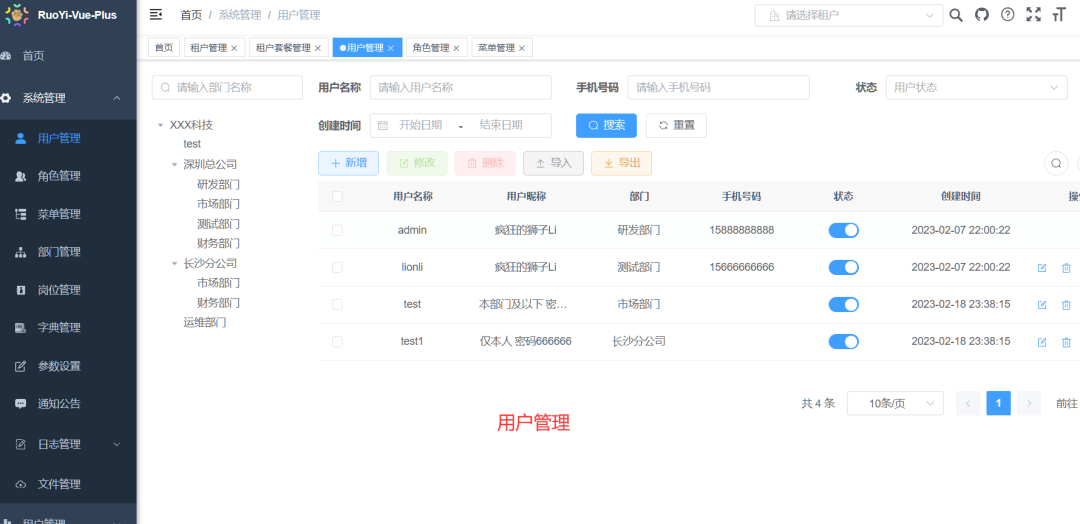Toggle fullscreen mode icon
This screenshot has width=1080, height=524.
(x=1034, y=15)
